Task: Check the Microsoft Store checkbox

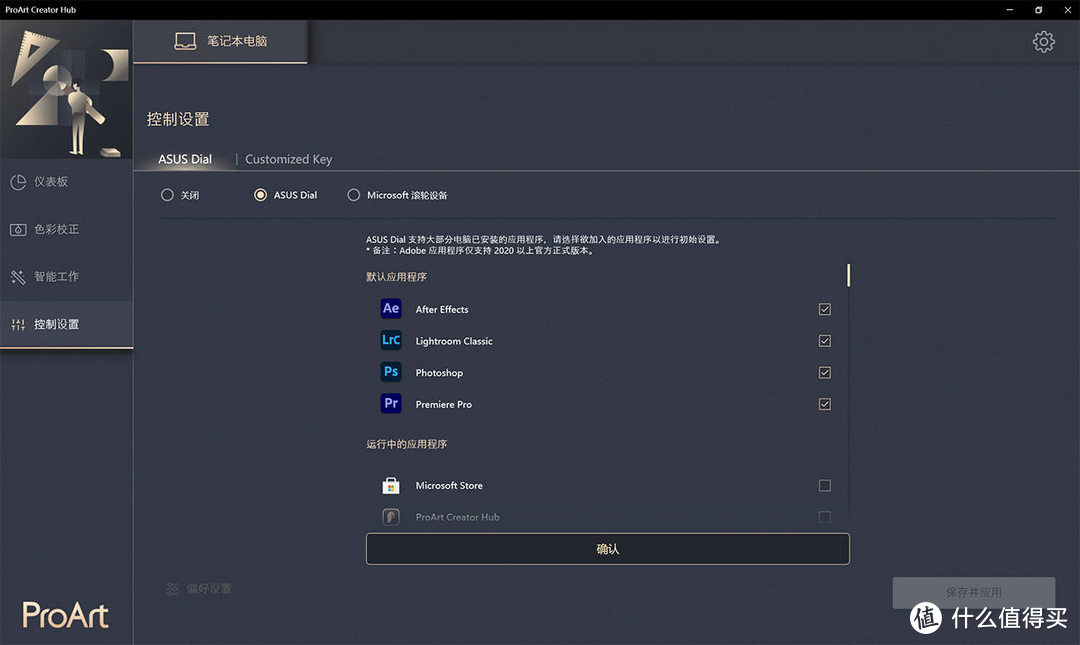Action: click(824, 486)
